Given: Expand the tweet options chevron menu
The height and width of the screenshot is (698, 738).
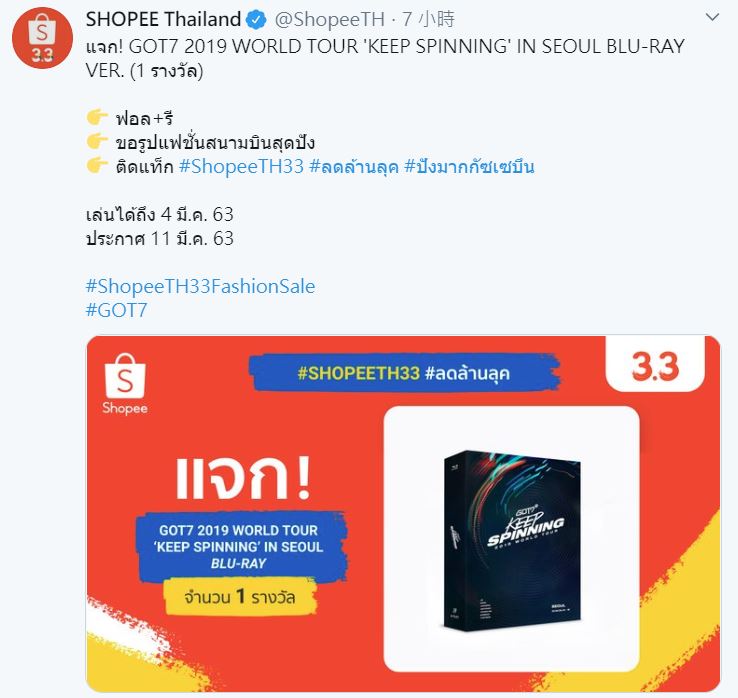Looking at the screenshot, I should [x=713, y=18].
